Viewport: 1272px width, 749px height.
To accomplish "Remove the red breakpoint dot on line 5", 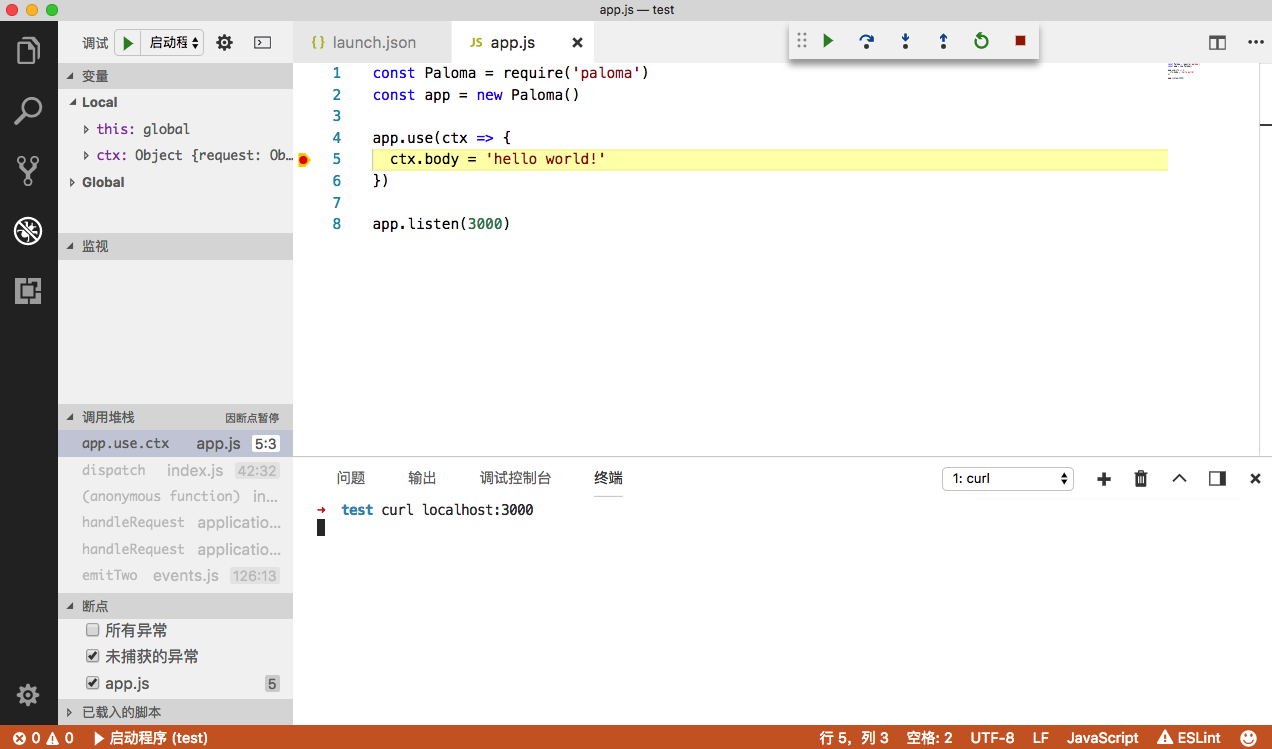I will tap(304, 160).
